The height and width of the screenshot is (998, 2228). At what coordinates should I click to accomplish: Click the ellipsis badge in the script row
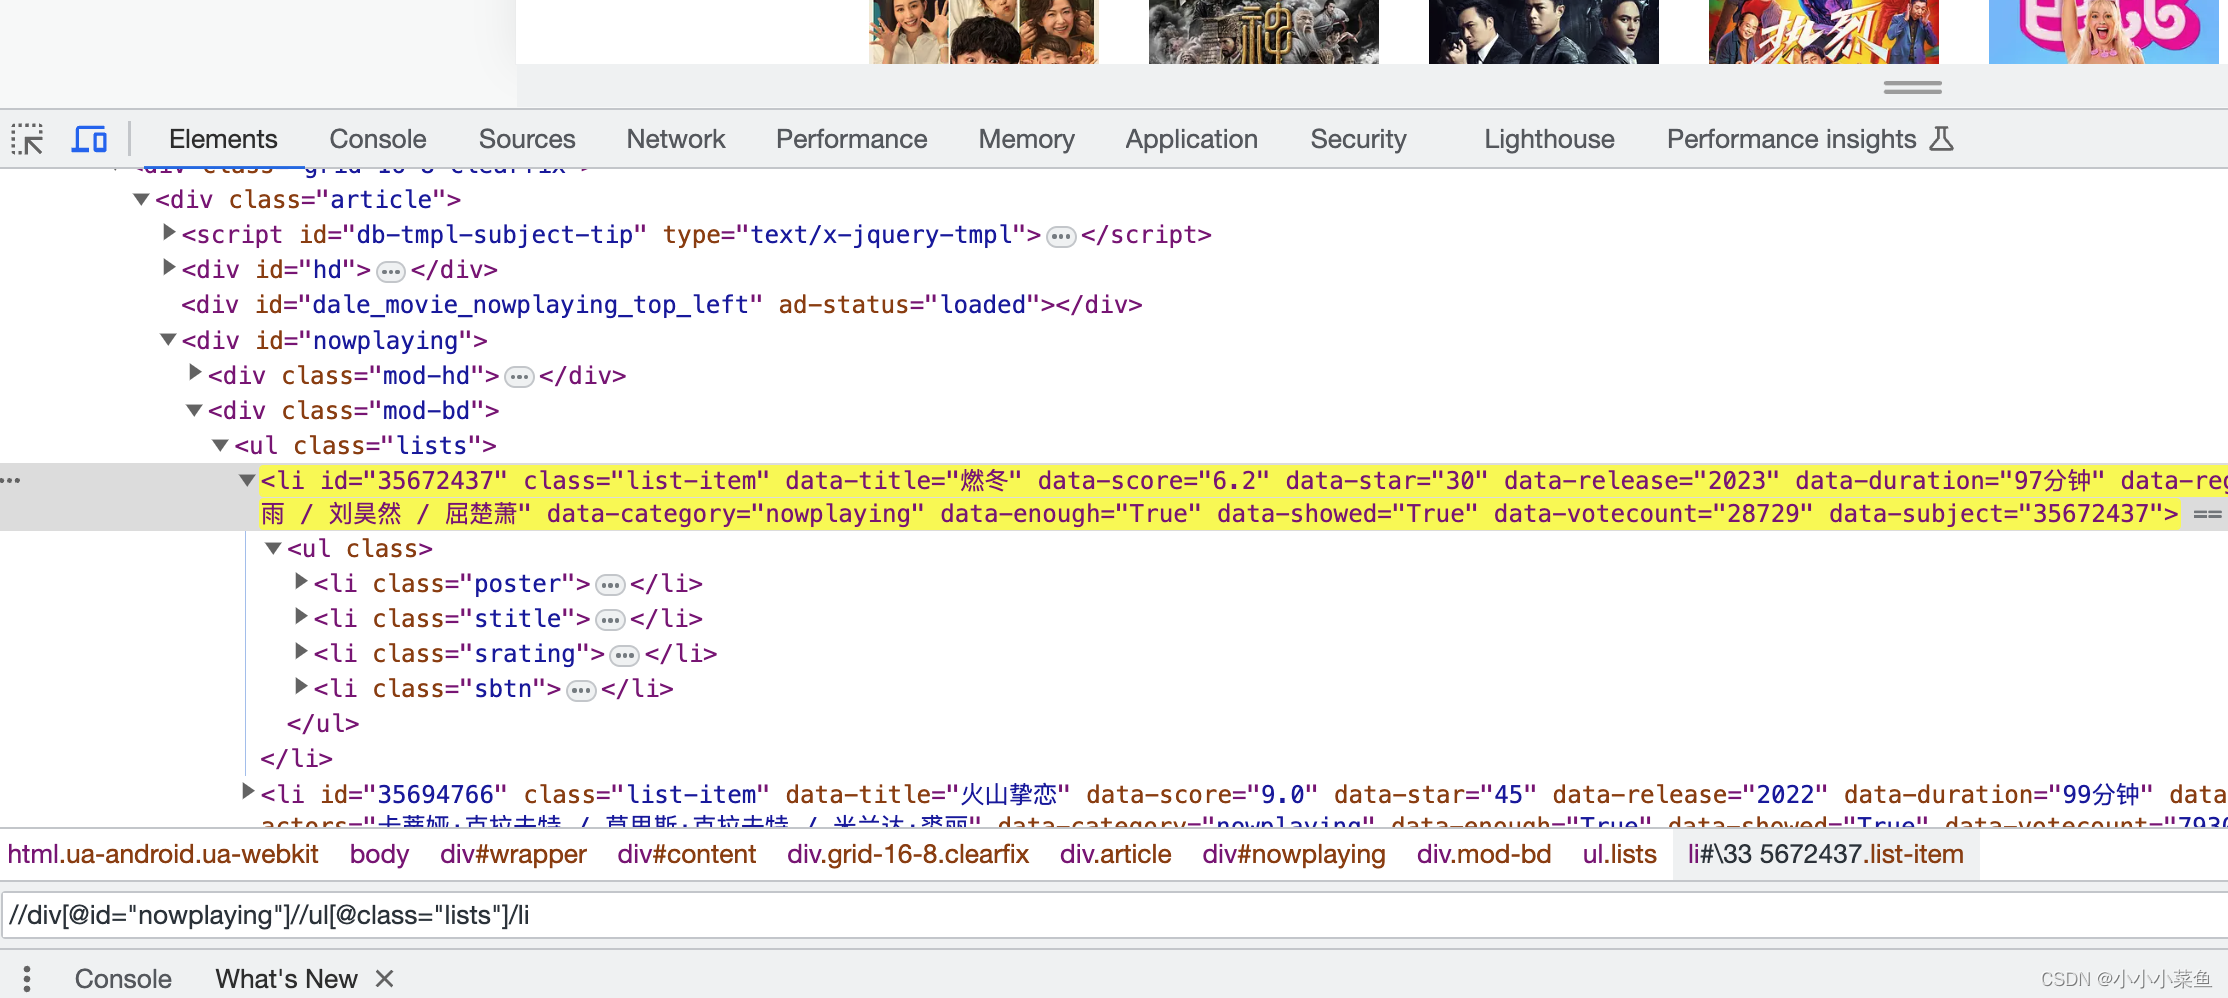coord(1061,237)
